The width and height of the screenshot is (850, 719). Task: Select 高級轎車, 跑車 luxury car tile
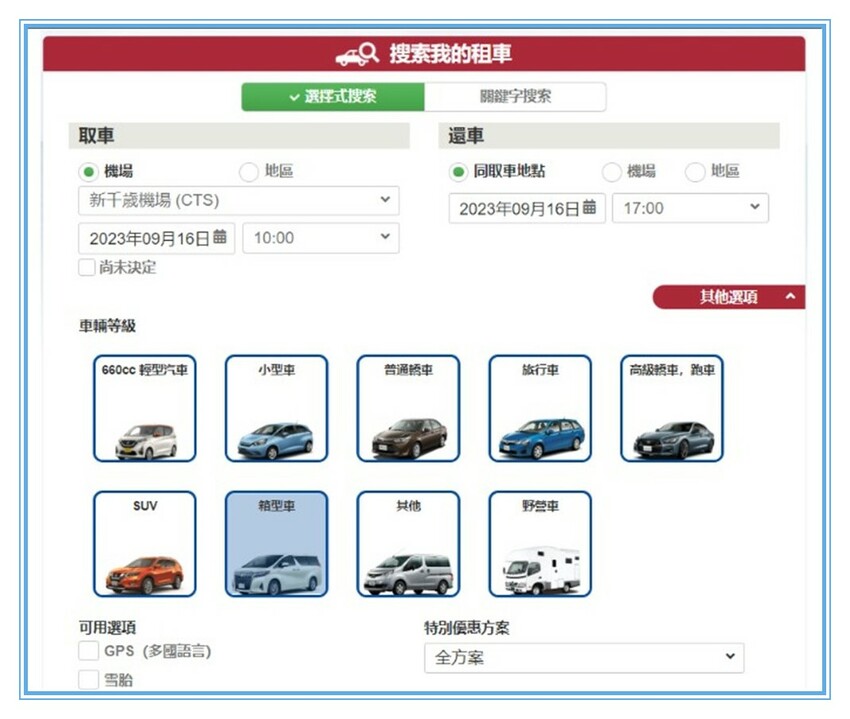[x=672, y=408]
